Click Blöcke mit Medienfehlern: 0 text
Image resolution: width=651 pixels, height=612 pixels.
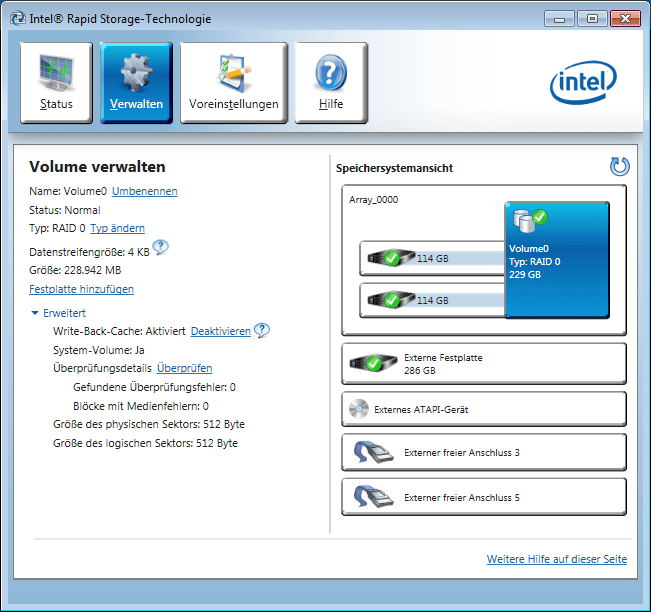141,406
